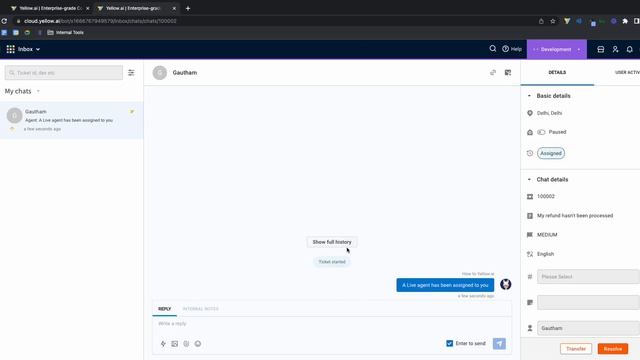Screen dimensions: 640x360
Task: Toggle the Paused bot switch
Action: (541, 132)
